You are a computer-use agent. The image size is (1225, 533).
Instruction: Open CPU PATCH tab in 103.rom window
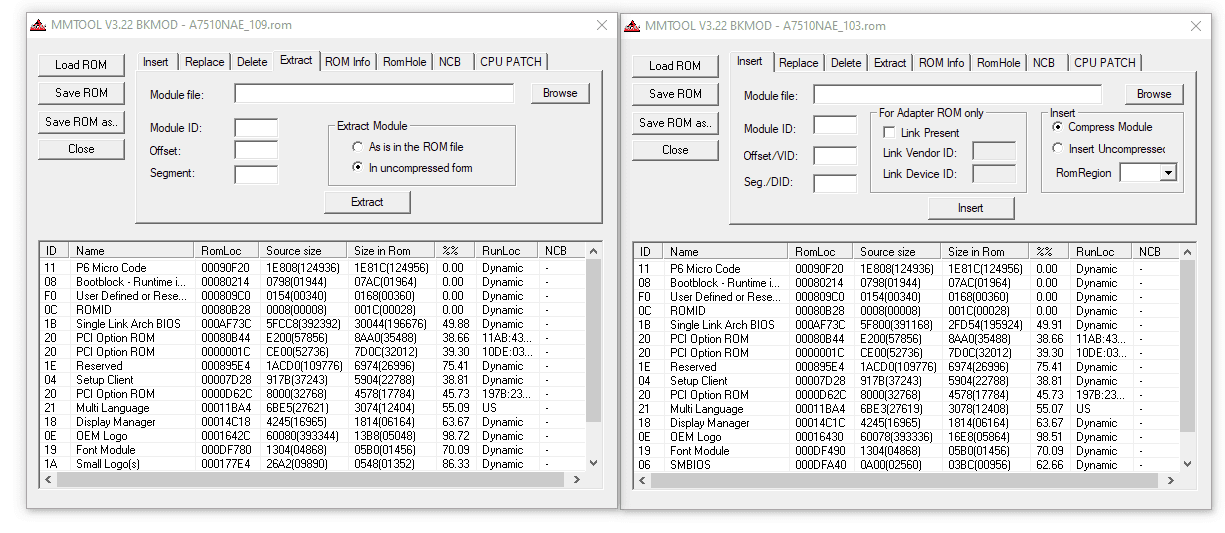tap(1105, 63)
